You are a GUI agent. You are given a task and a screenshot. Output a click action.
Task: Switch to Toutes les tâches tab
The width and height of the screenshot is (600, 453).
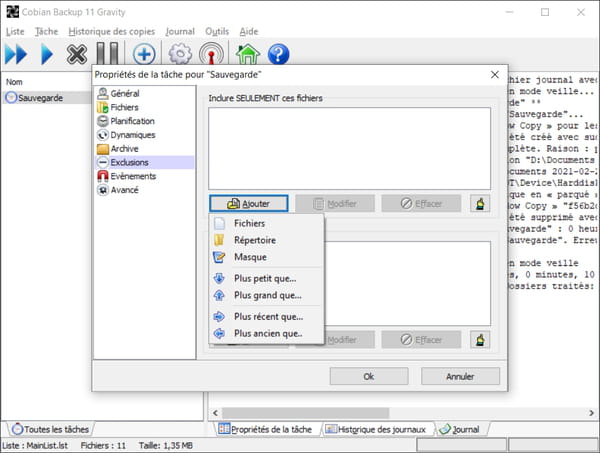click(x=51, y=429)
